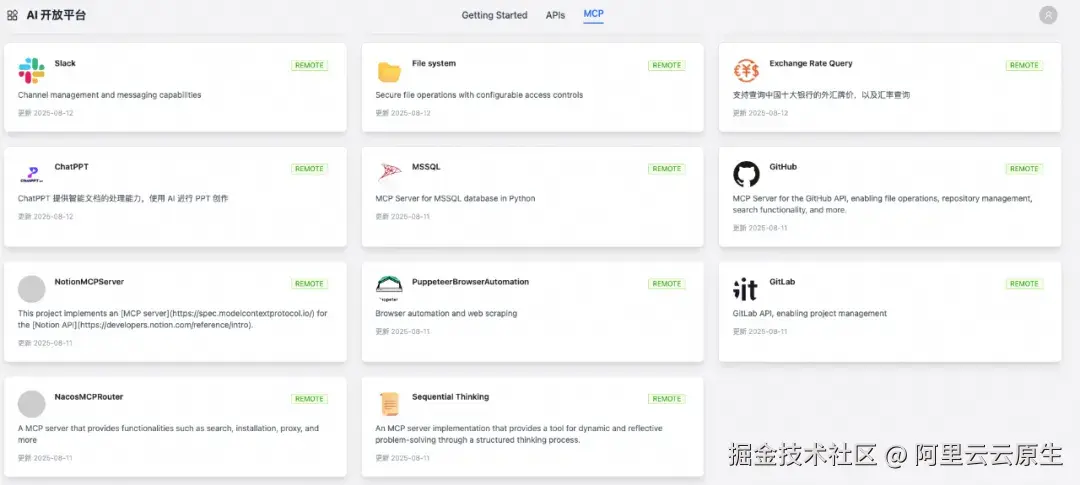The image size is (1080, 485).
Task: Click the NacosMCPRouter placeholder avatar icon
Action: coord(32,404)
